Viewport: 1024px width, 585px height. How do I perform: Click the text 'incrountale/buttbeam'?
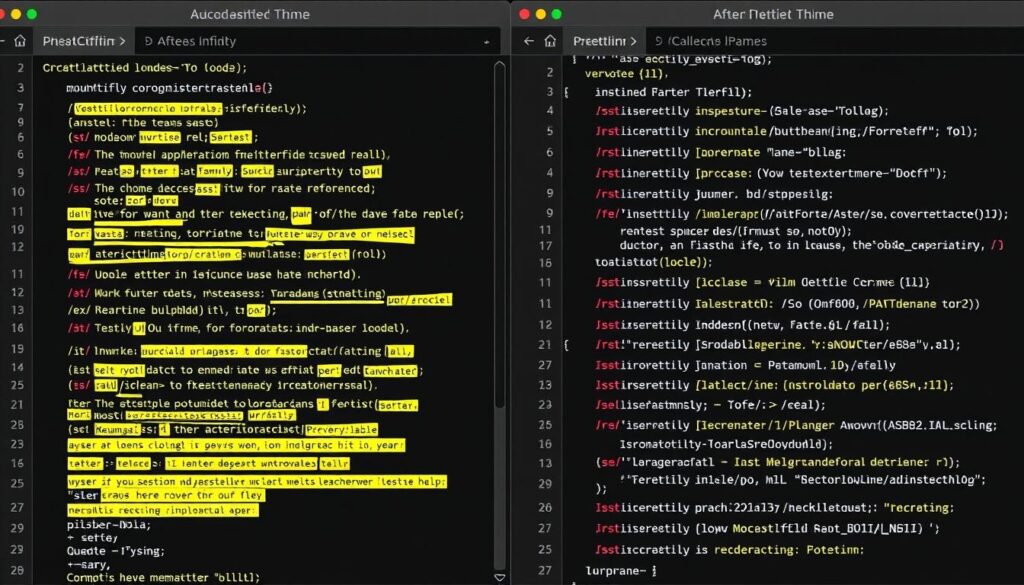click(x=763, y=131)
